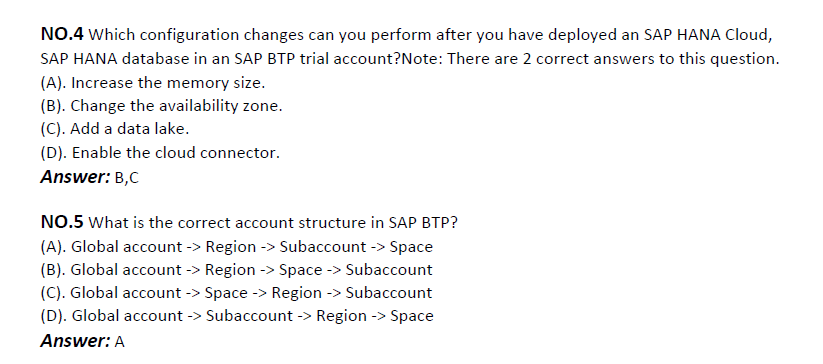Choose option C Space -> Region -> Subaccount

point(236,293)
